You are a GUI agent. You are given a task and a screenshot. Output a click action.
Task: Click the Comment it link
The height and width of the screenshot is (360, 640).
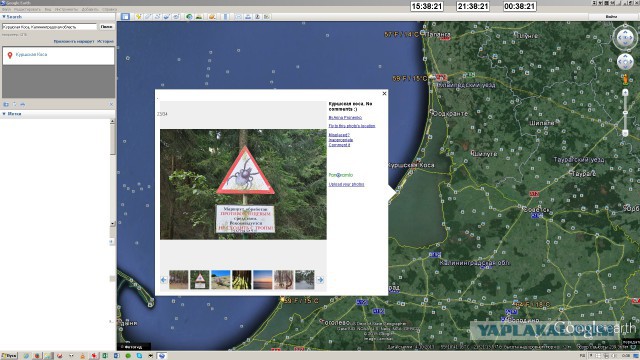[x=340, y=144]
